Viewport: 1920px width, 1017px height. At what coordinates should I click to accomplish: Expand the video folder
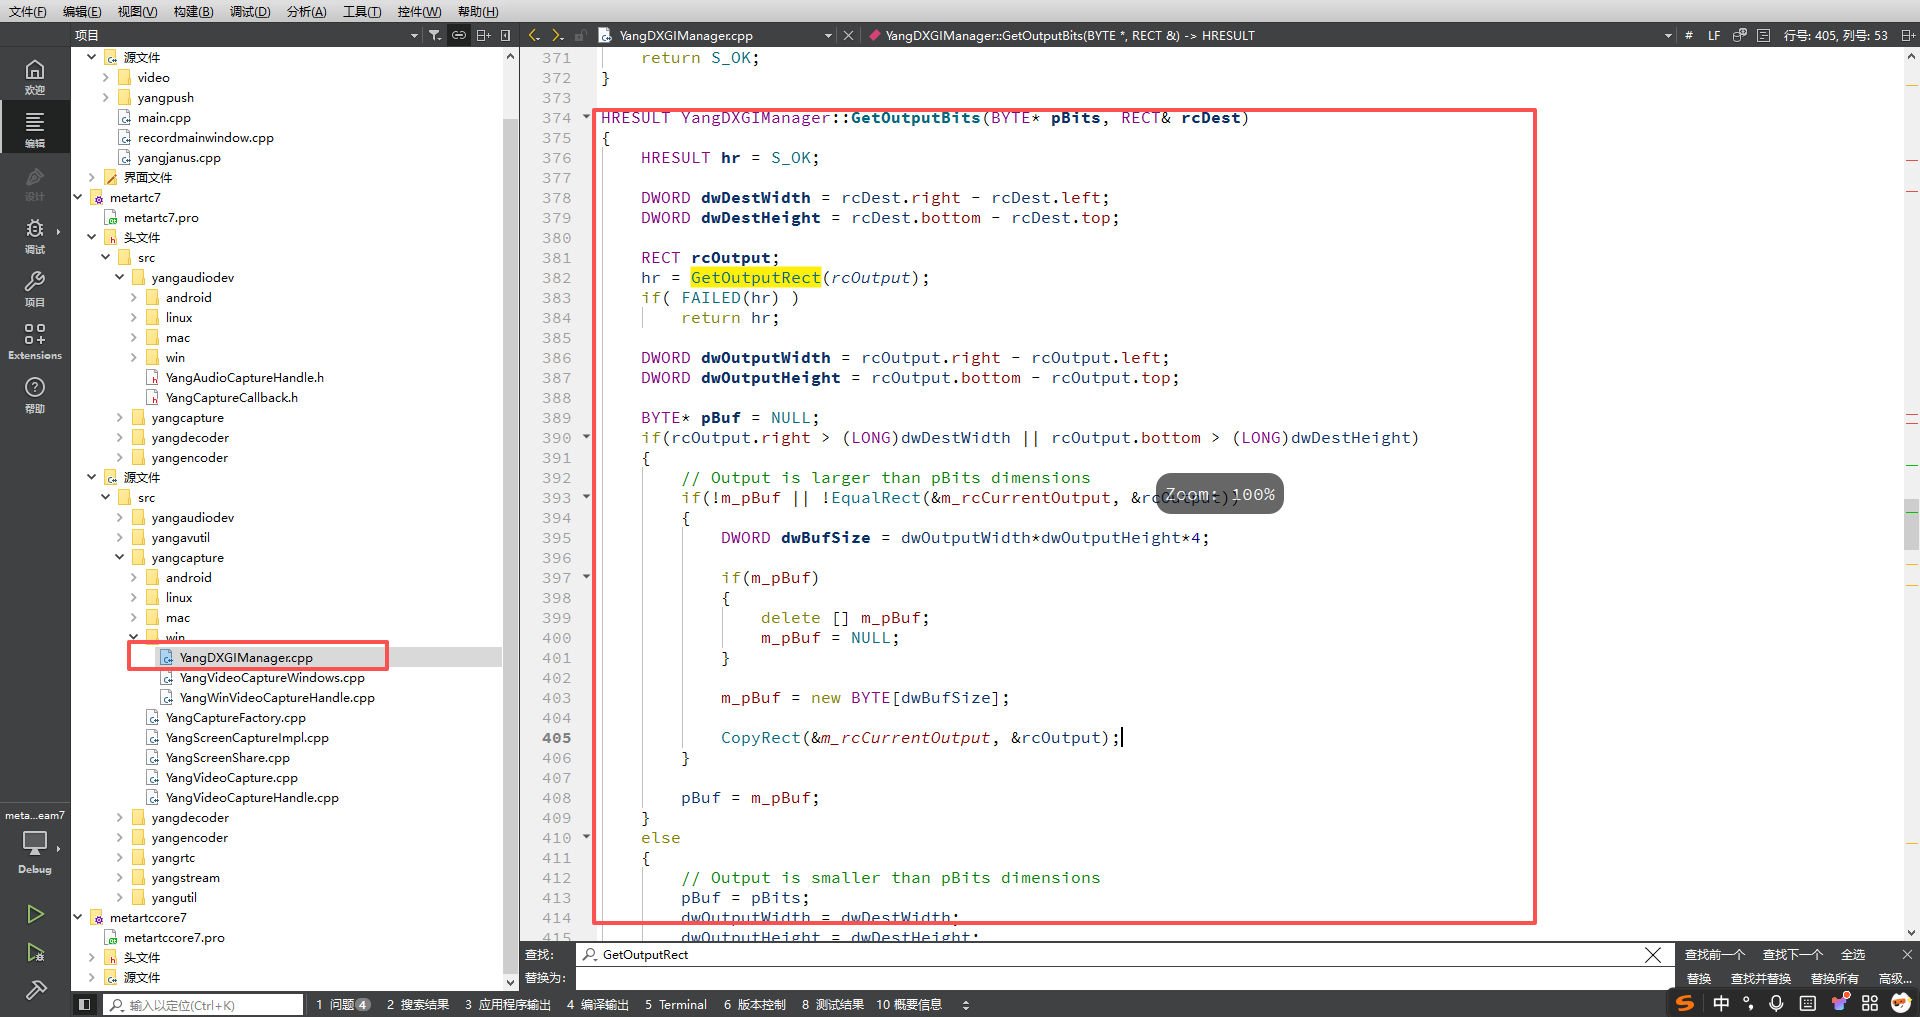(106, 77)
